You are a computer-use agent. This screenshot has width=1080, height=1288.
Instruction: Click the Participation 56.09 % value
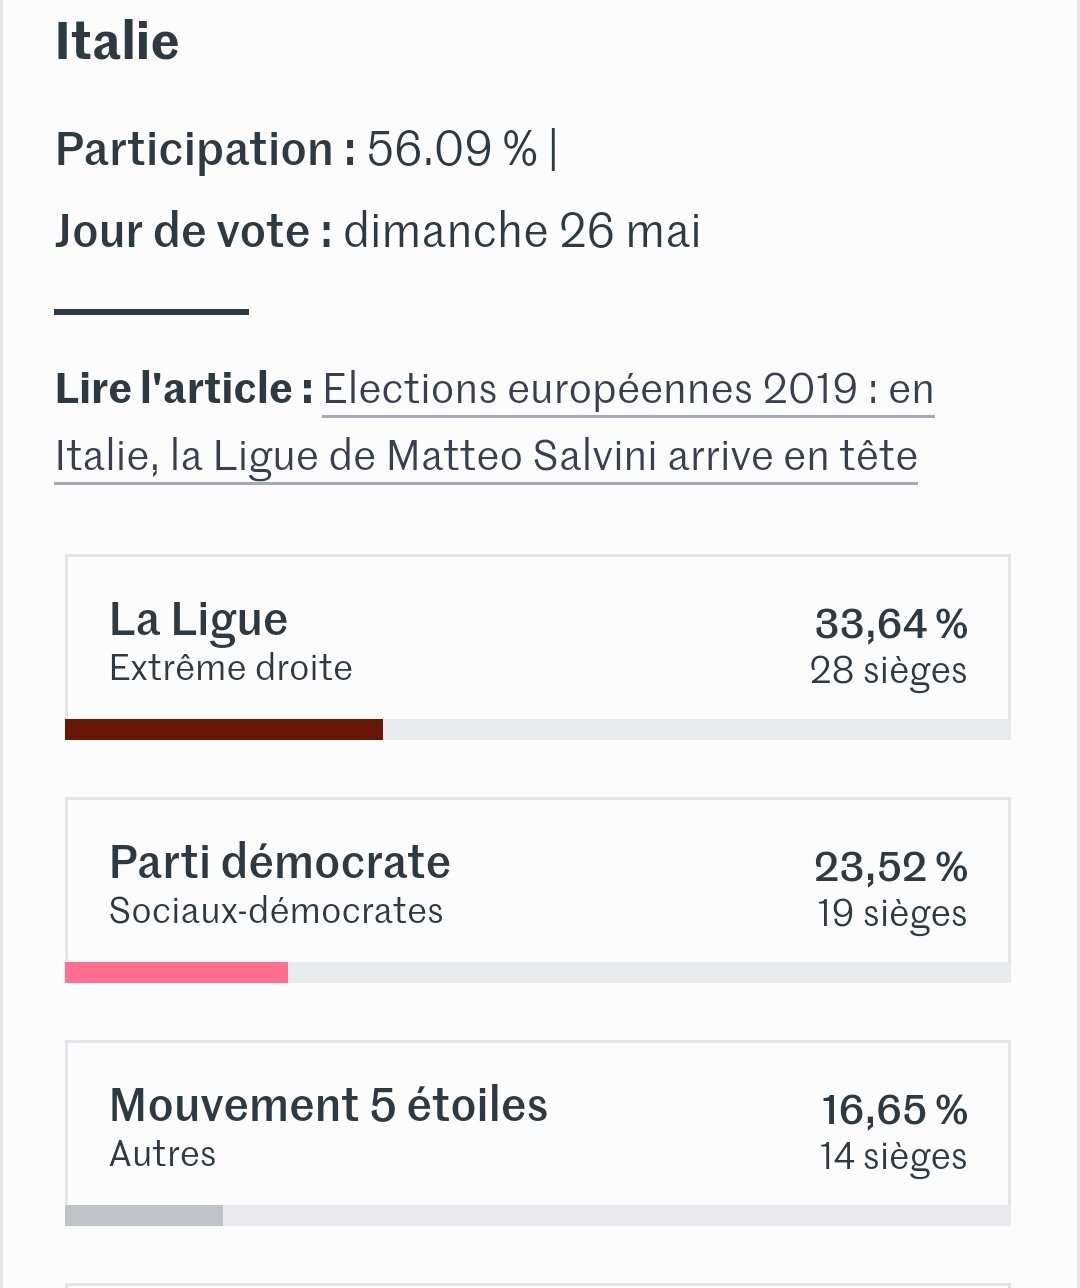click(451, 149)
